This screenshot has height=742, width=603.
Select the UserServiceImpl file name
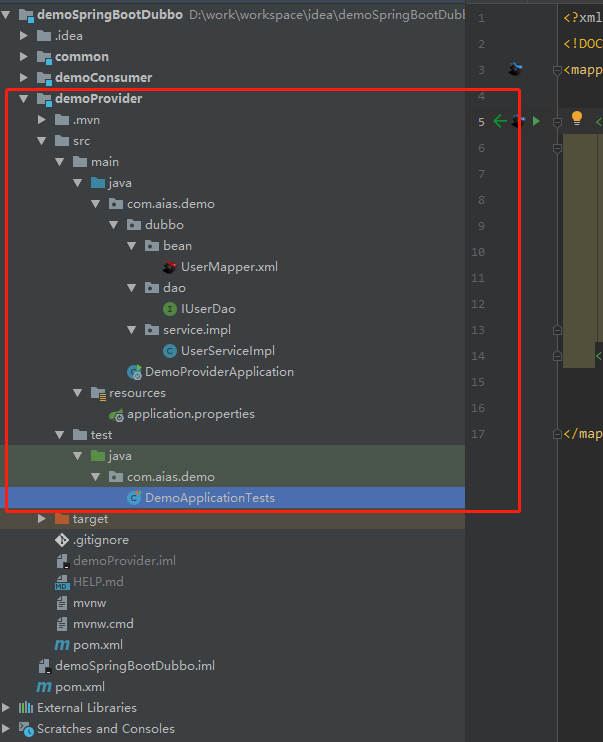[x=228, y=351]
